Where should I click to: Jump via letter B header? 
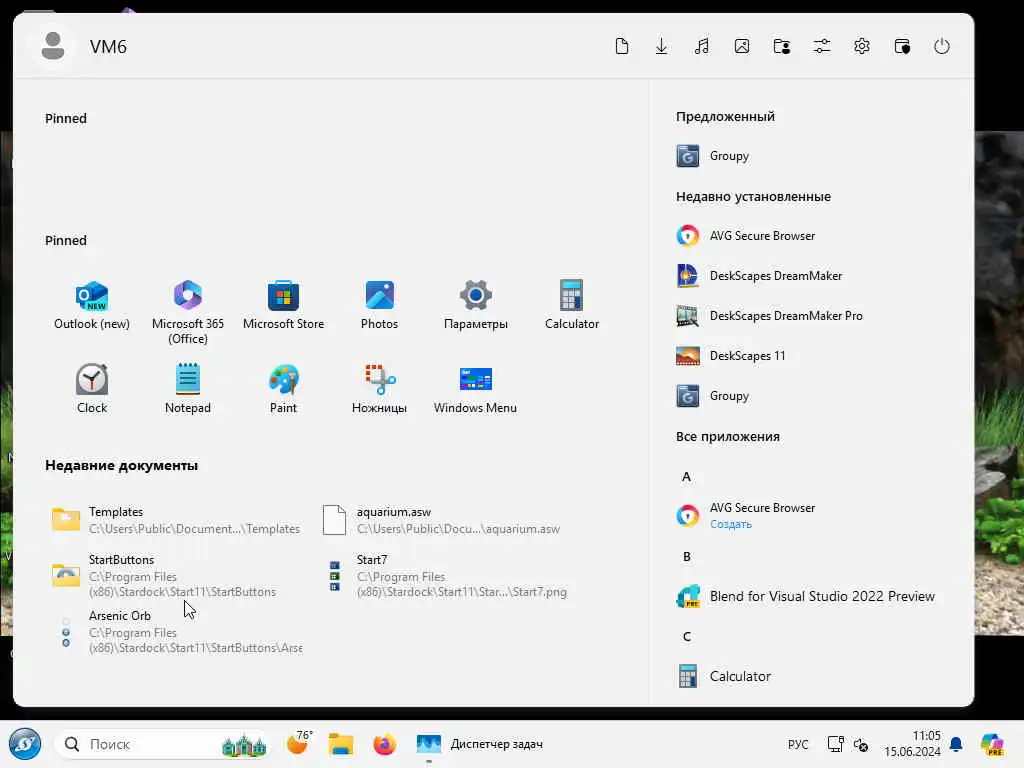point(686,557)
